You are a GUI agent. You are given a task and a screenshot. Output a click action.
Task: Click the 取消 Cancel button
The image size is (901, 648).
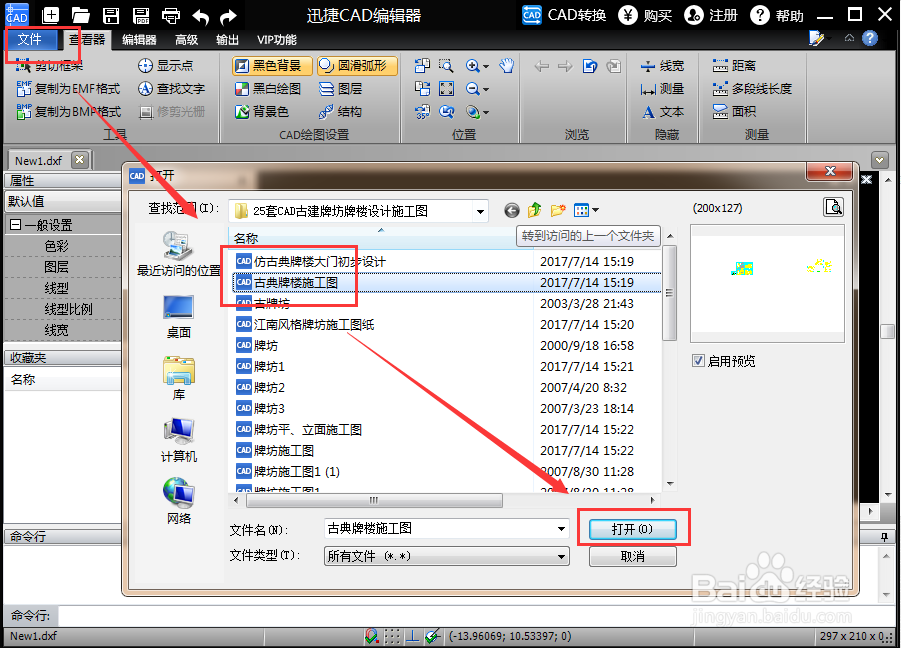pyautogui.click(x=632, y=557)
